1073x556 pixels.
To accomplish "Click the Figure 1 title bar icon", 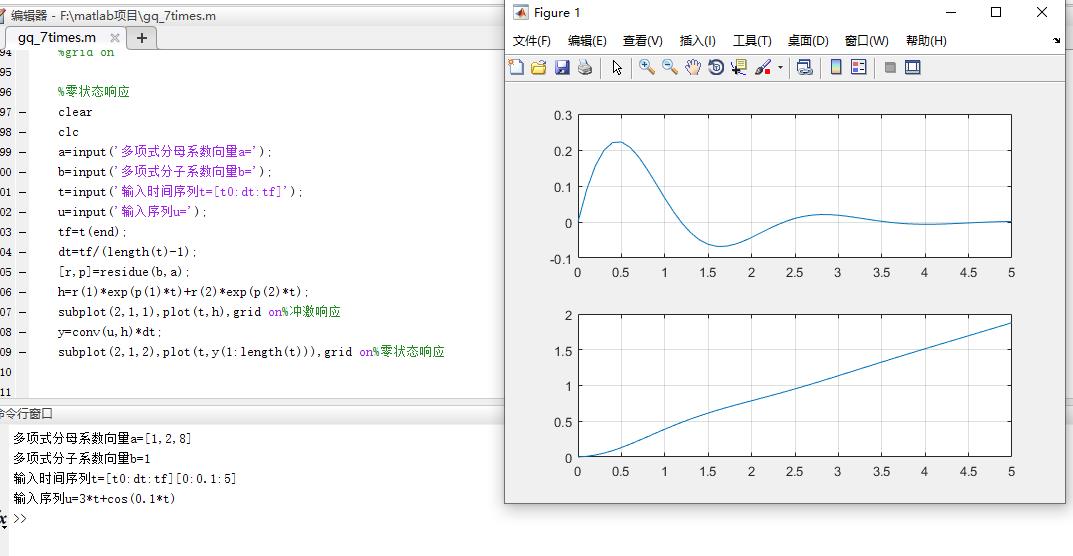I will click(x=521, y=12).
